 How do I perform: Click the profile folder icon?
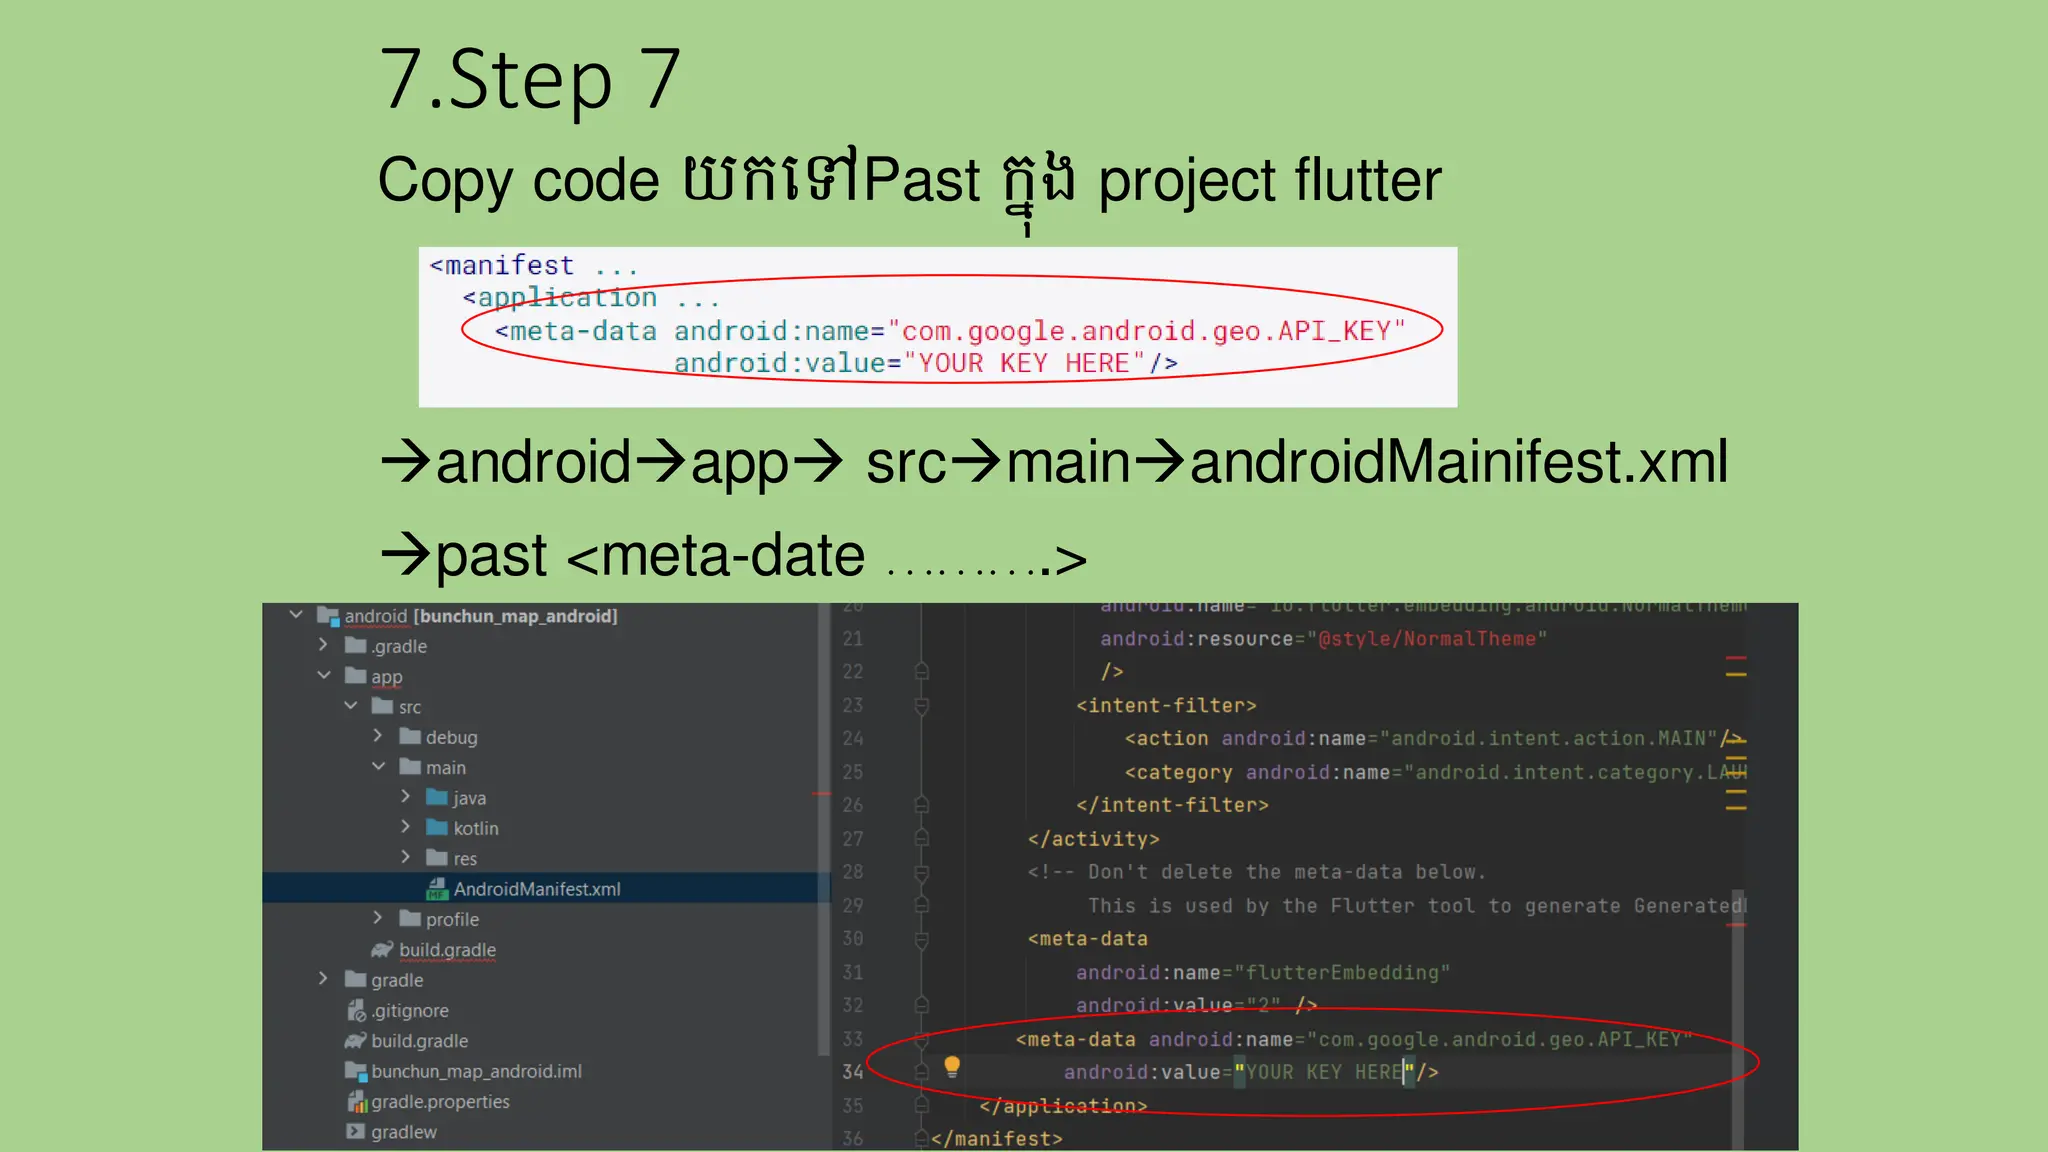pyautogui.click(x=410, y=918)
